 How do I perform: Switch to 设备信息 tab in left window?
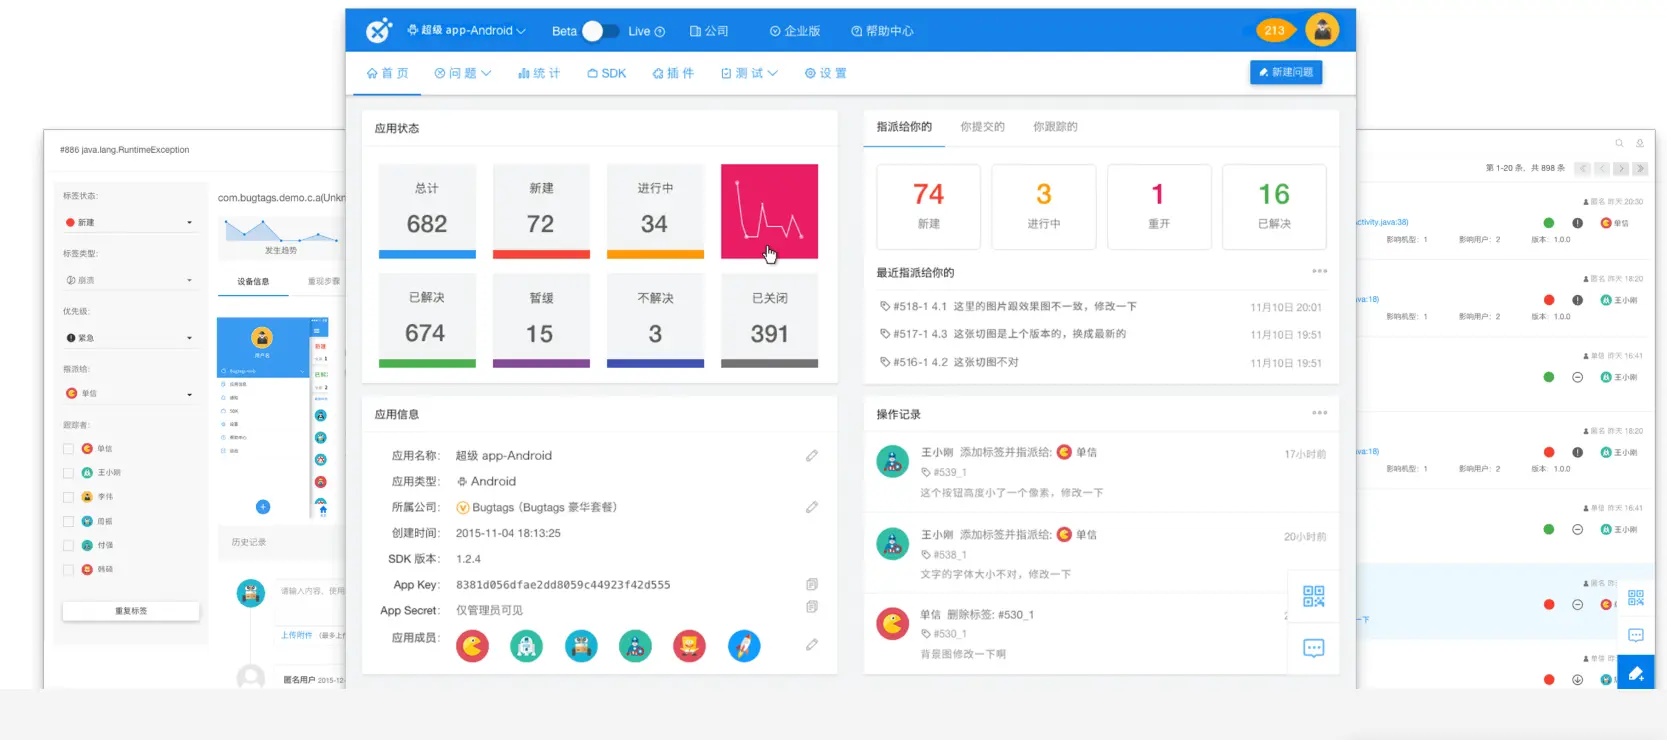click(253, 282)
